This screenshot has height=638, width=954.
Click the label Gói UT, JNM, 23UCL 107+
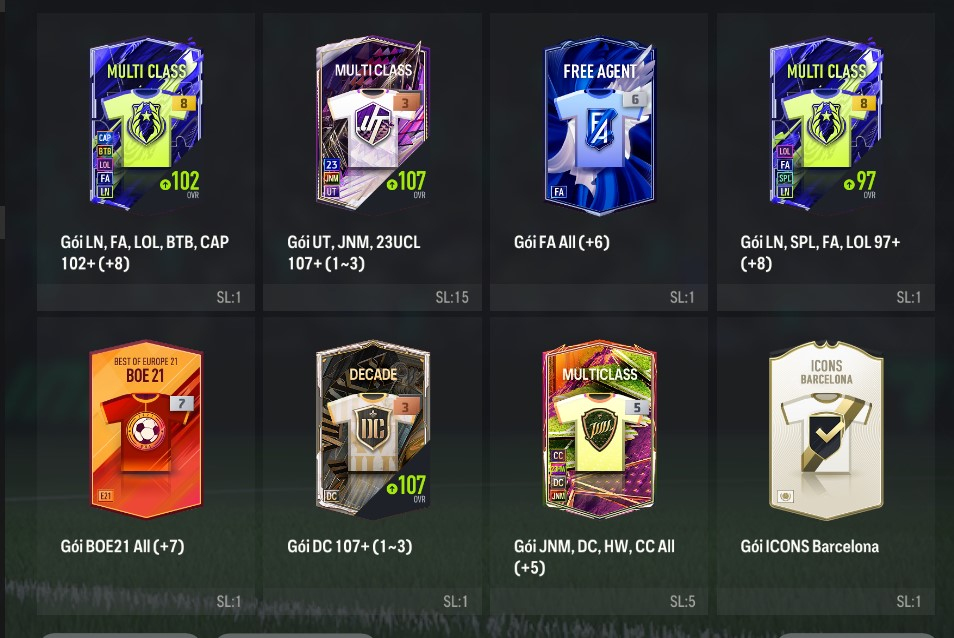[x=353, y=252]
